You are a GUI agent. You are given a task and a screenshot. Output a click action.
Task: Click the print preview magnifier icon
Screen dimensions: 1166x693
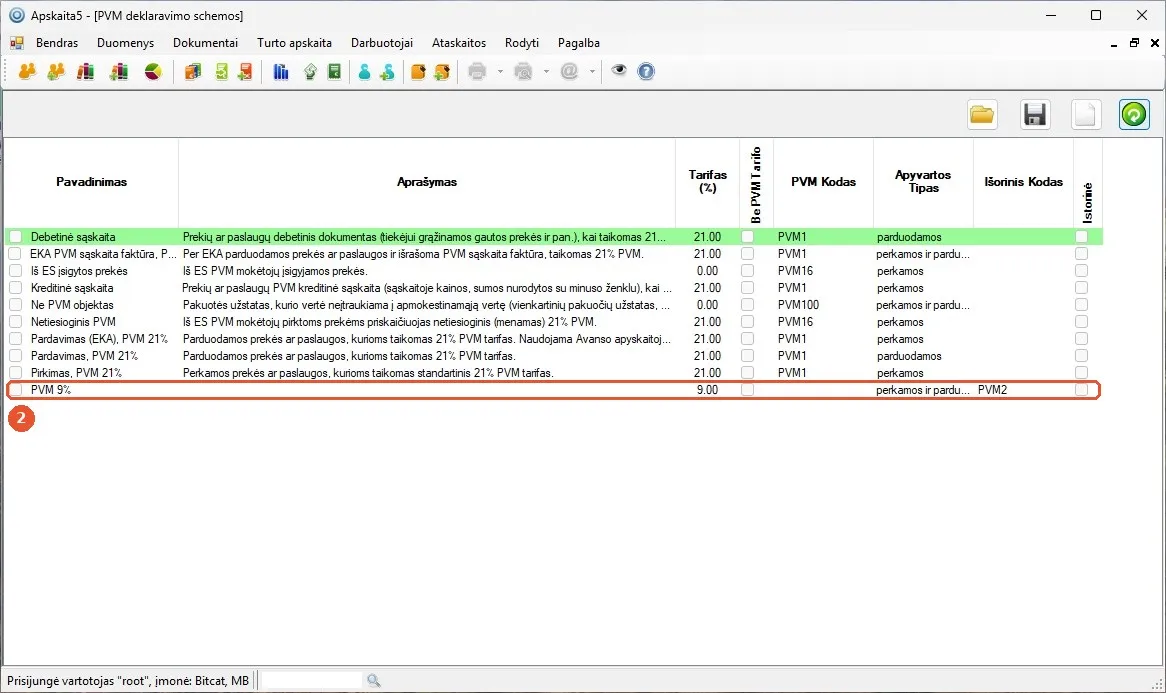tap(524, 71)
